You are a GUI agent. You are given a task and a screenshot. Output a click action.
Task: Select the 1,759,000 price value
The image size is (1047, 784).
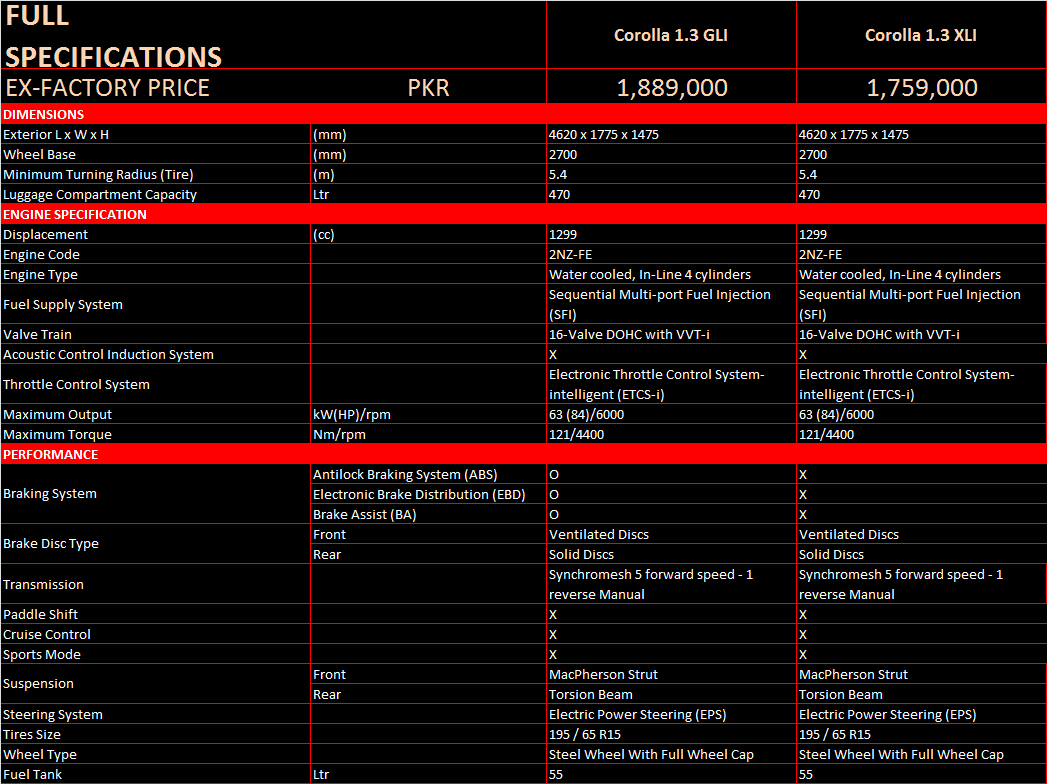[x=921, y=87]
